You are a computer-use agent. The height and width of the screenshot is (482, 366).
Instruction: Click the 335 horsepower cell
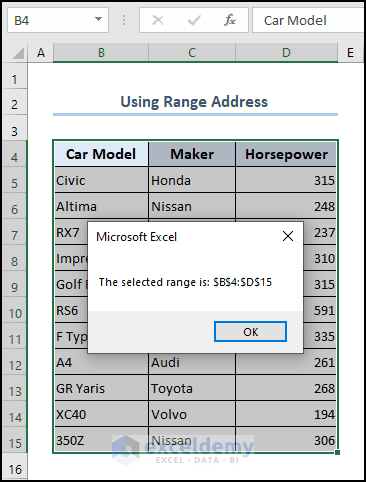tap(320, 336)
